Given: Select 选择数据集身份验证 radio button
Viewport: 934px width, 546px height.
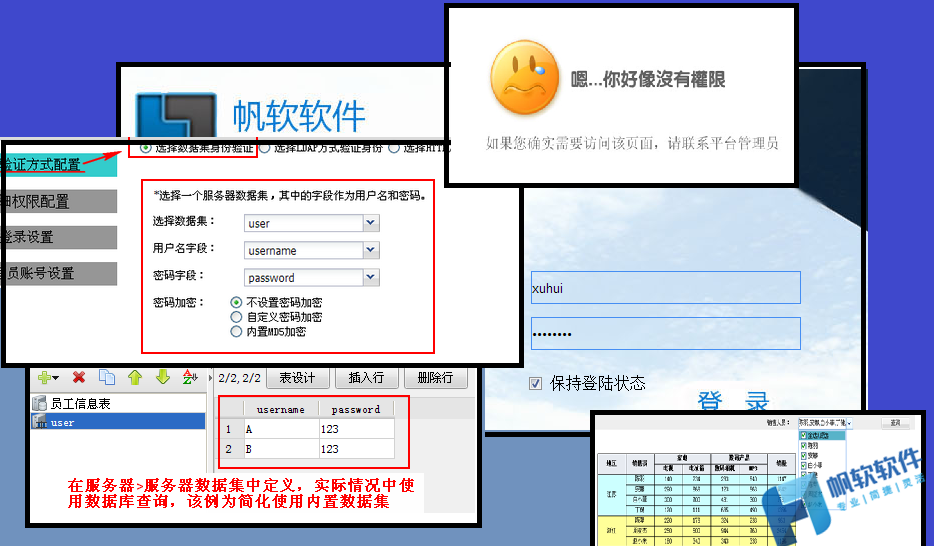Looking at the screenshot, I should [x=145, y=148].
